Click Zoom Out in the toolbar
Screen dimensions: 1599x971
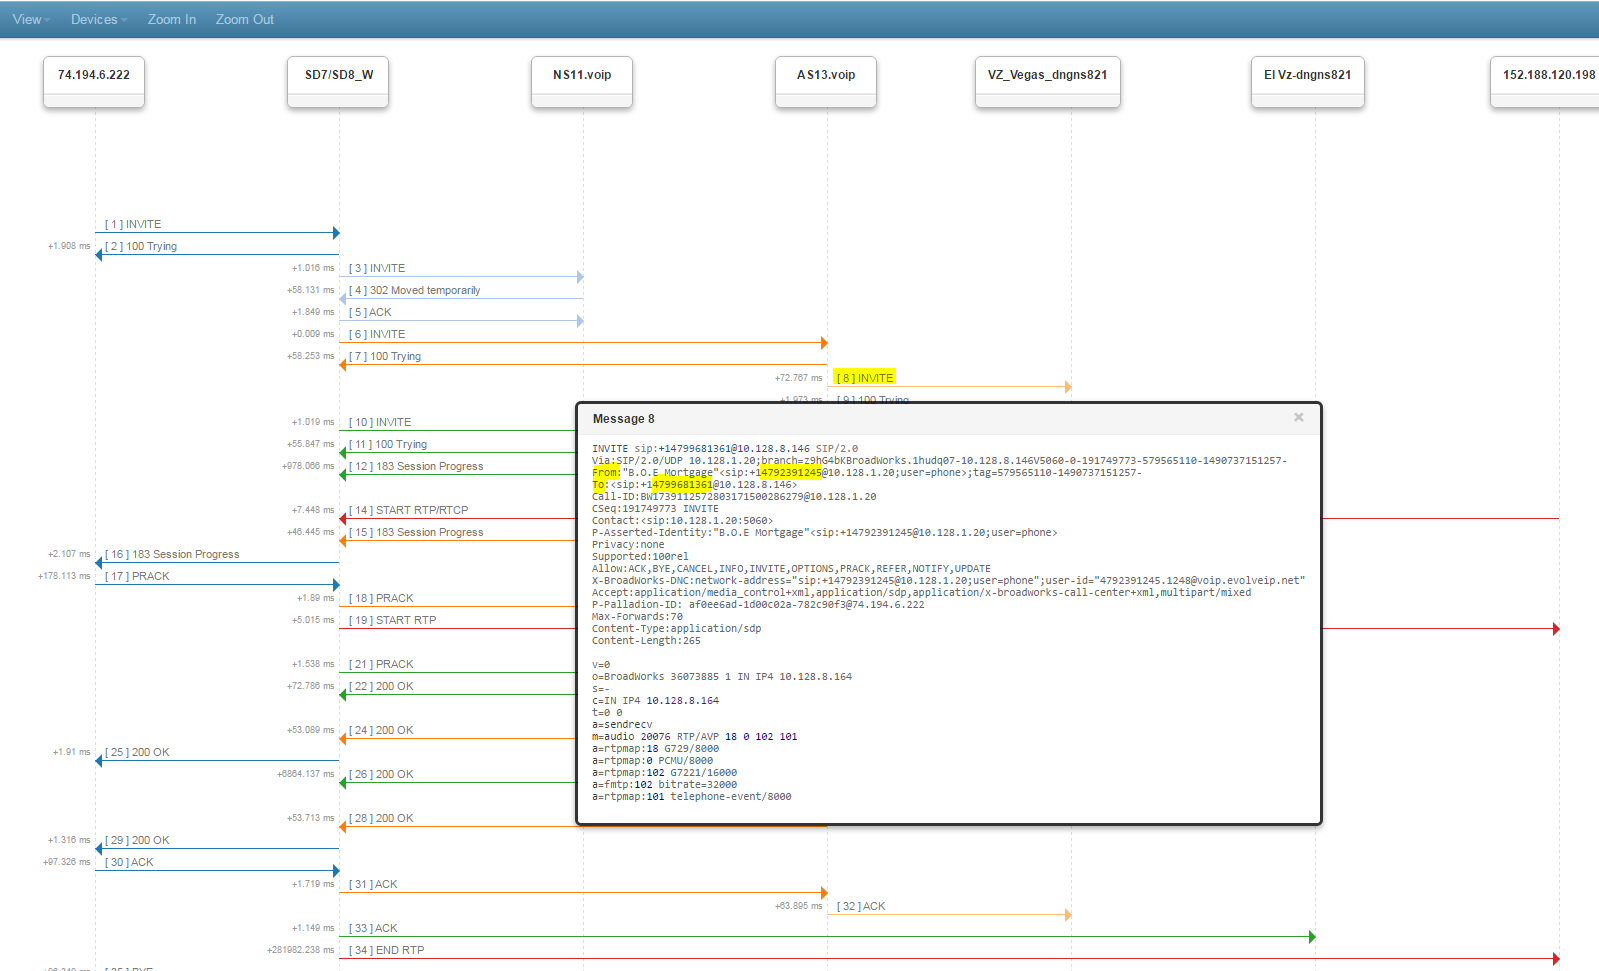244,19
